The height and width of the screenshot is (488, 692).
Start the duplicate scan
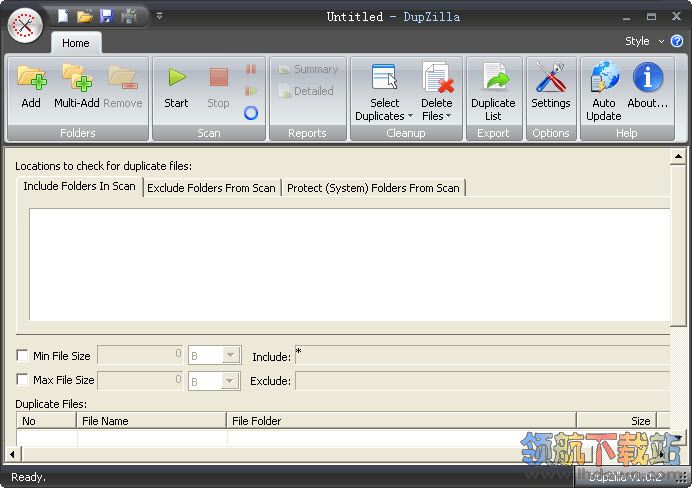[177, 86]
